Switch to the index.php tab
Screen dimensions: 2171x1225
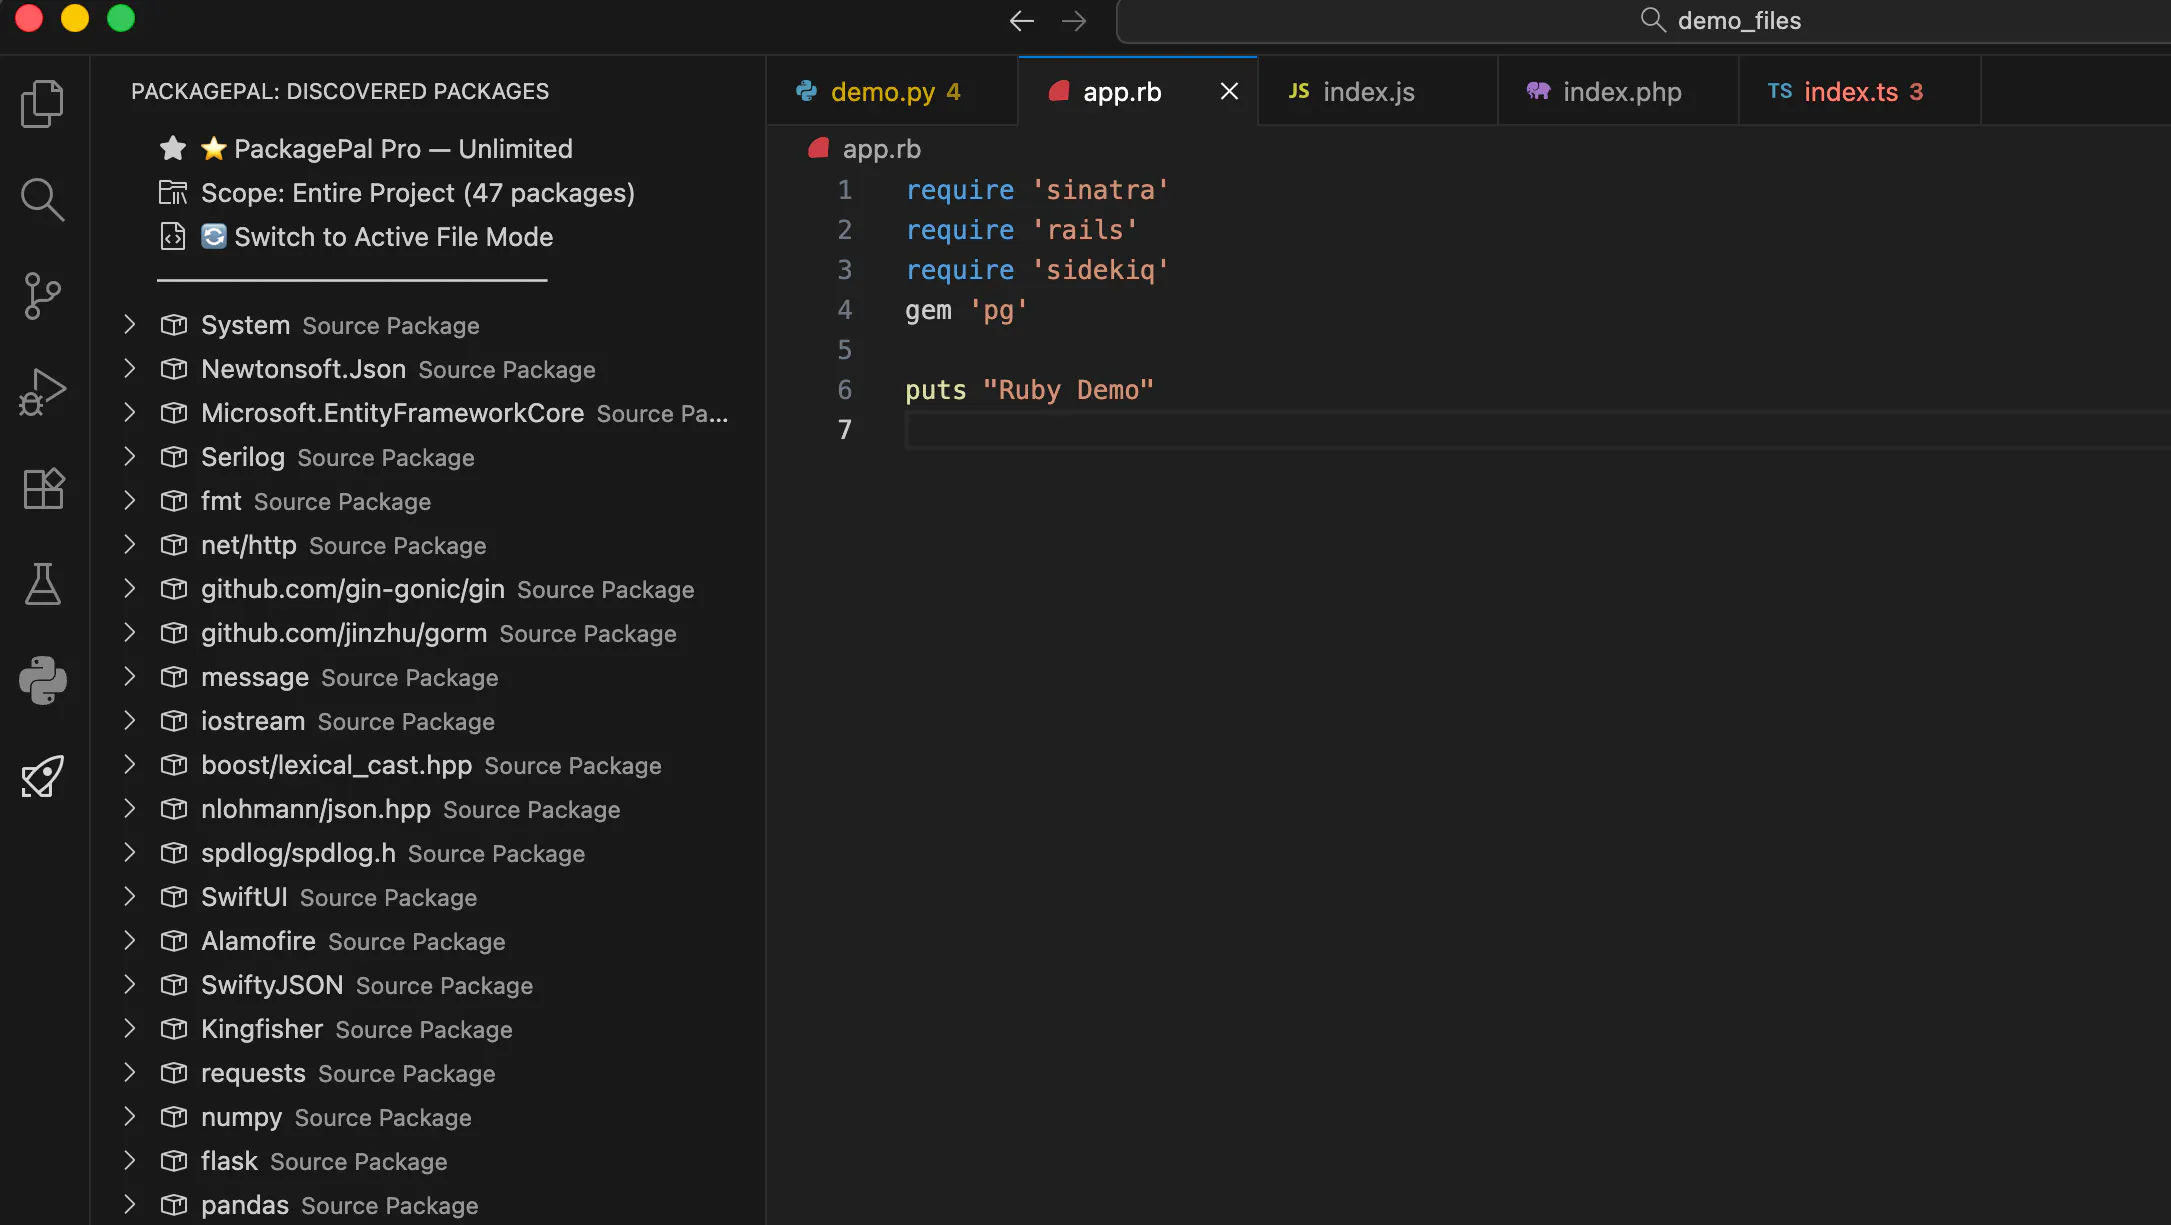point(1617,92)
